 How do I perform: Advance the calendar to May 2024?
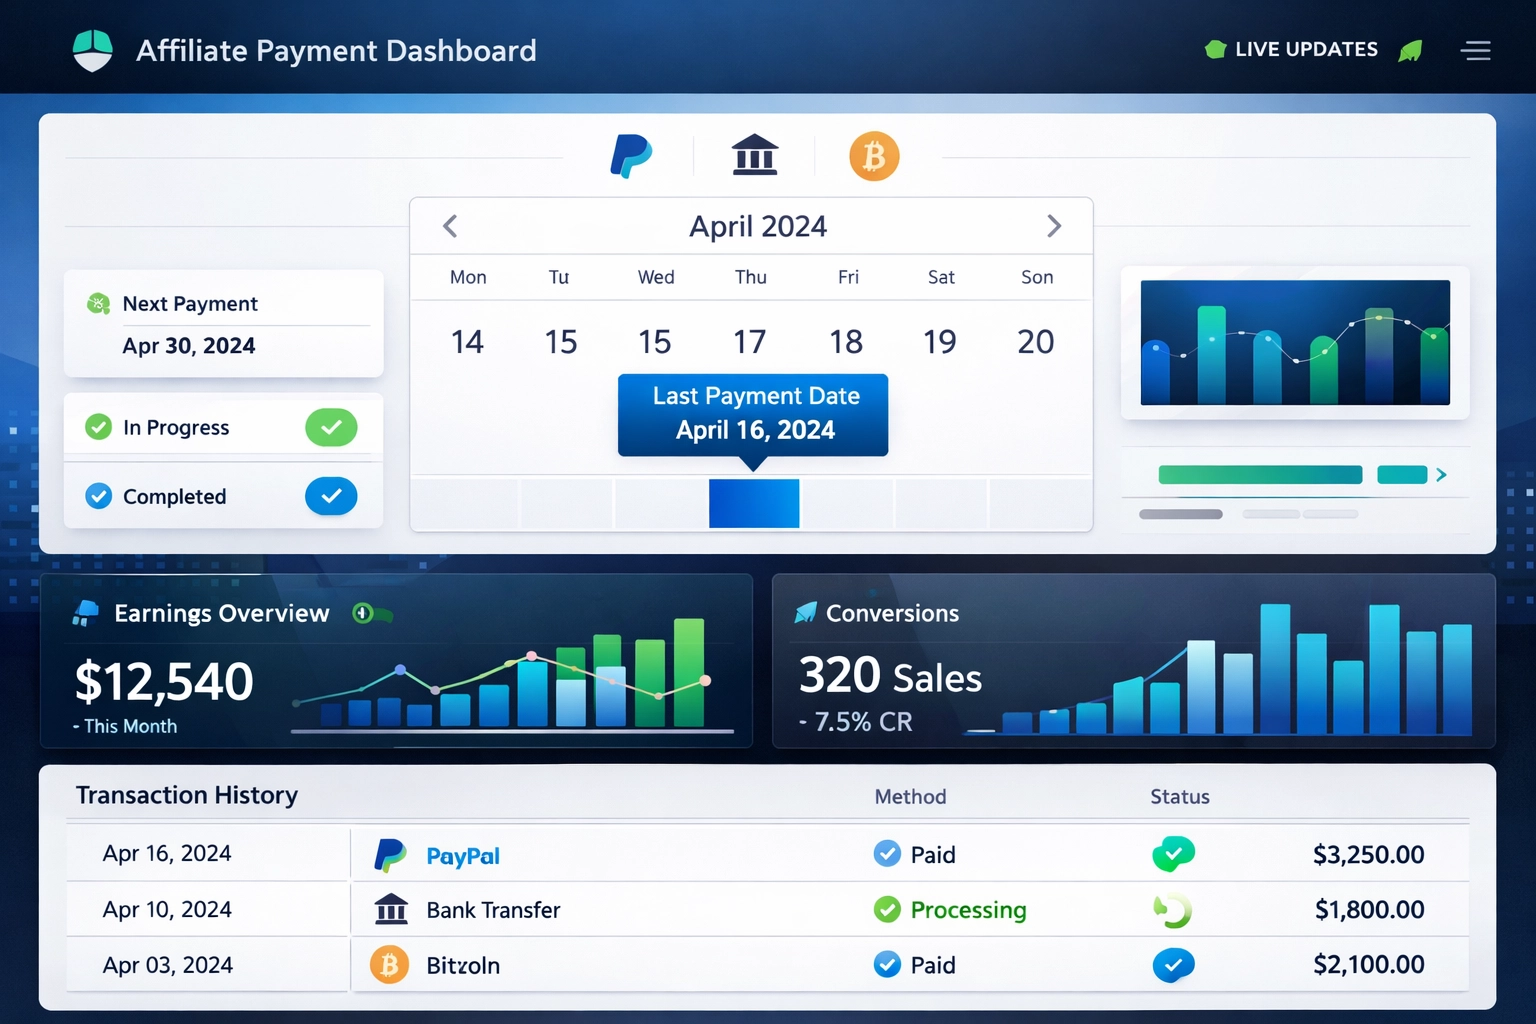(1055, 226)
